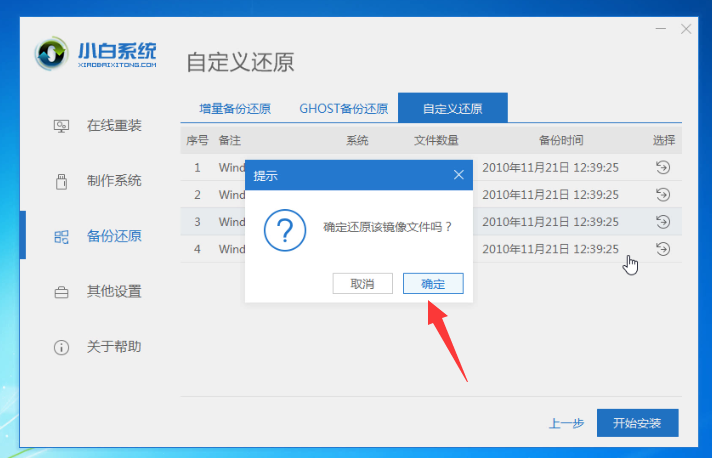The width and height of the screenshot is (712, 458).
Task: Click the 确定还原该镜像文件吗？ message text
Action: tap(387, 227)
